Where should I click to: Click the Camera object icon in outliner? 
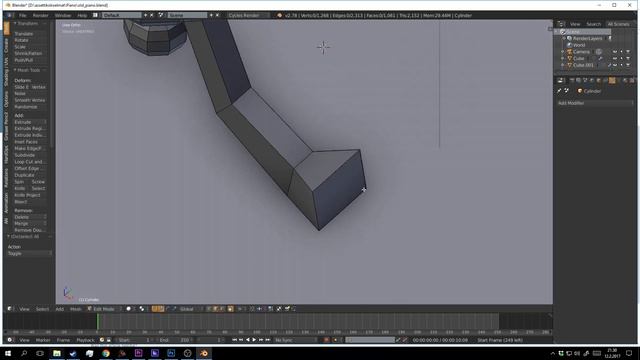pyautogui.click(x=570, y=52)
